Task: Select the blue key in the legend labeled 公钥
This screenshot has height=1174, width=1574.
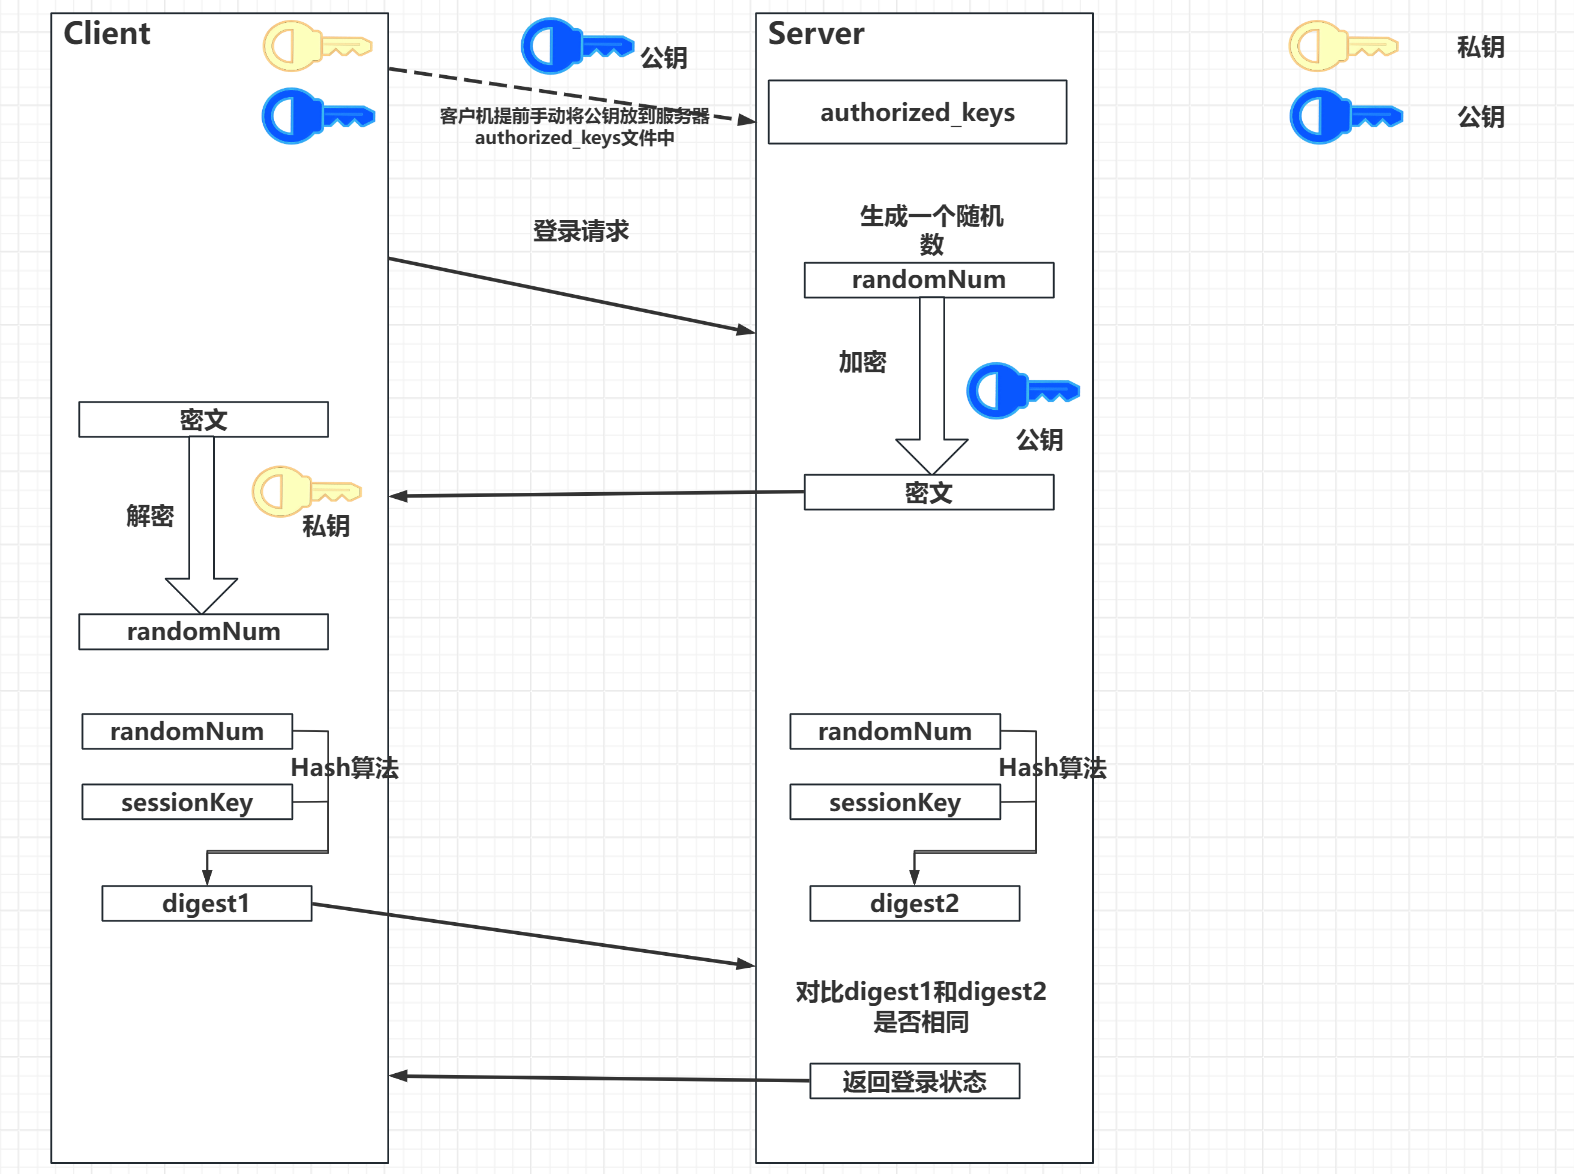Action: tap(1346, 116)
